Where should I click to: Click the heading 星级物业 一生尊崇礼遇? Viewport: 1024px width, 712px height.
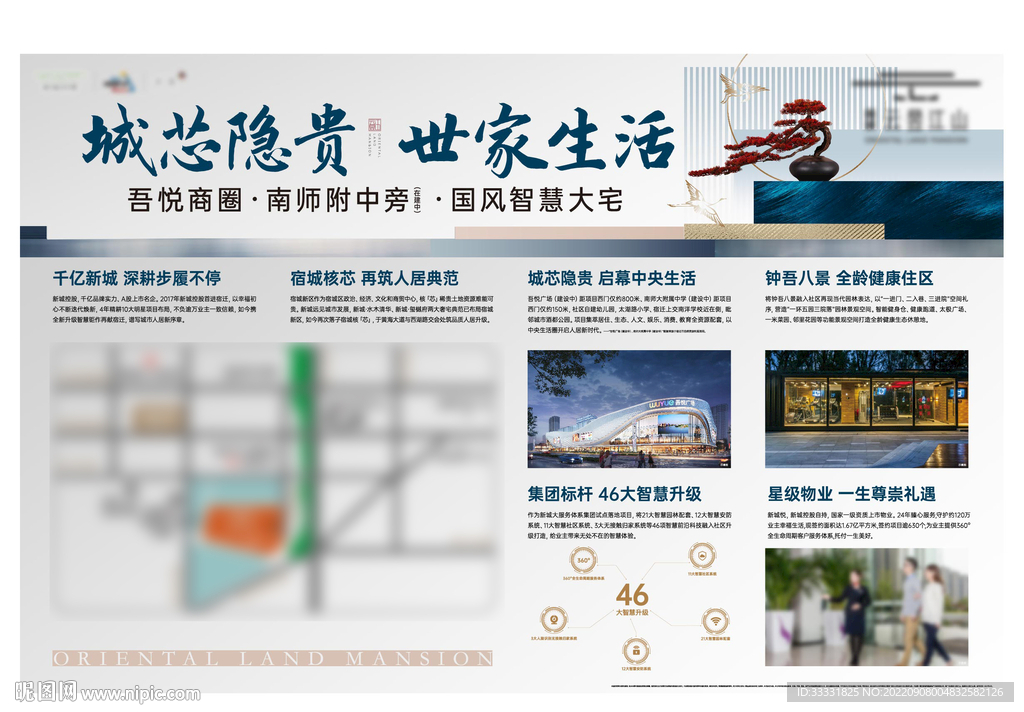pos(852,494)
